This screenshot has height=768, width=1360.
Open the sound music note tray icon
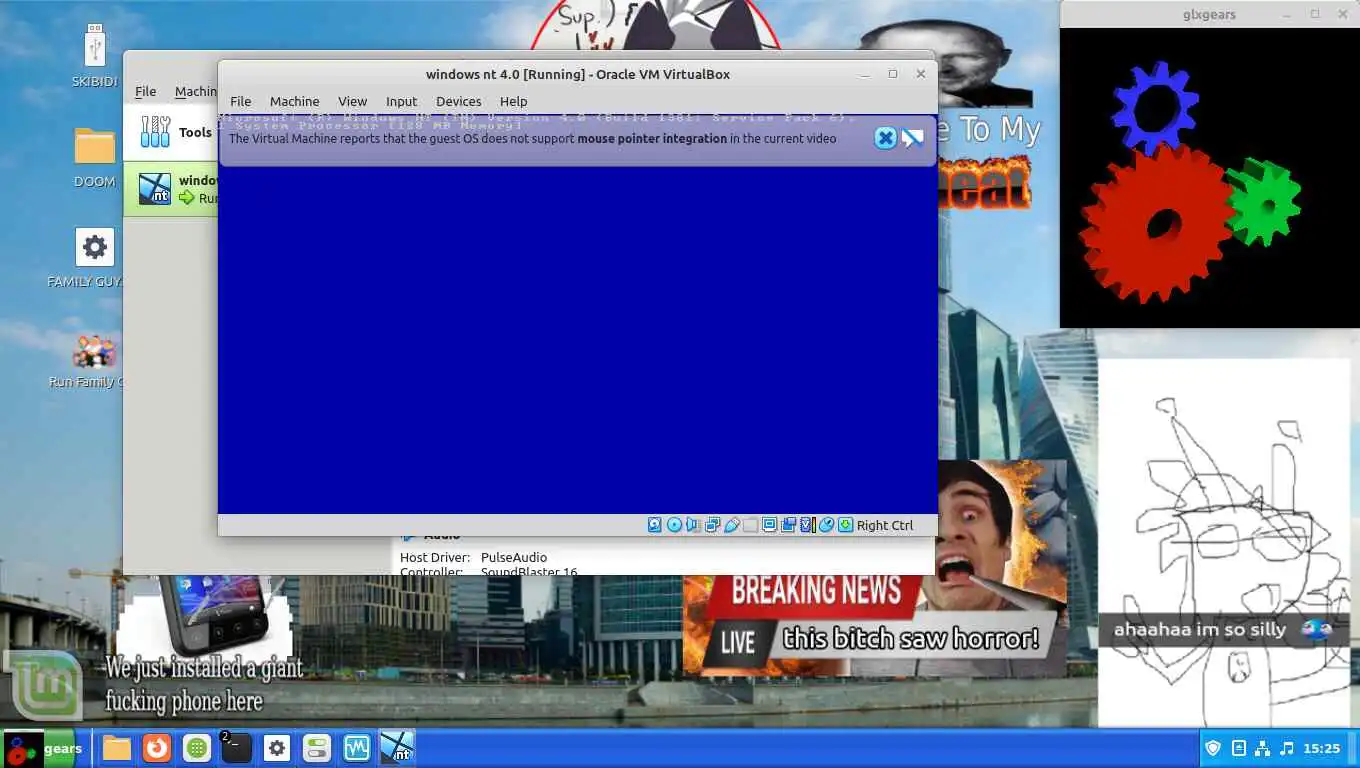1287,748
